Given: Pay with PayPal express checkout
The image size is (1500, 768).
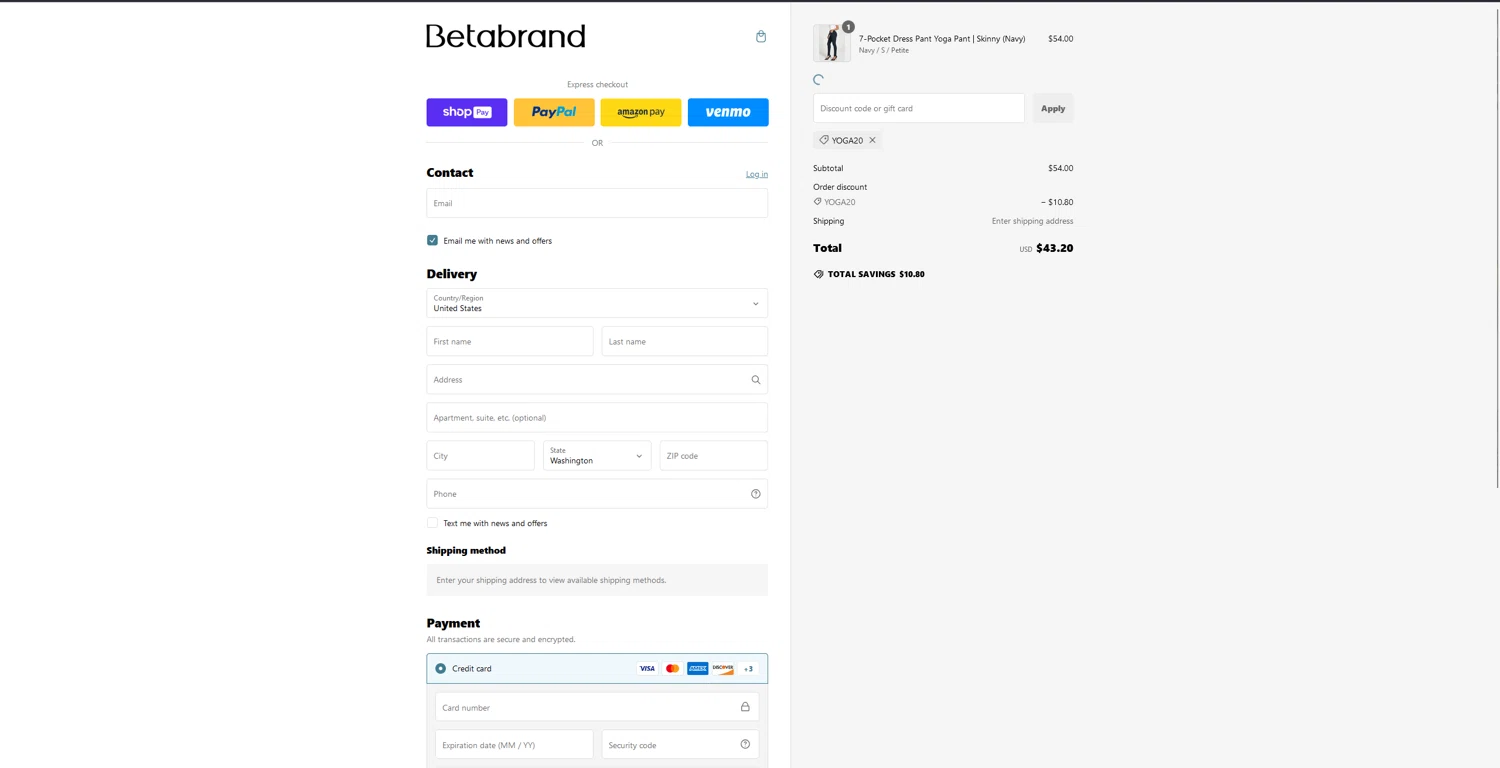Looking at the screenshot, I should point(554,112).
